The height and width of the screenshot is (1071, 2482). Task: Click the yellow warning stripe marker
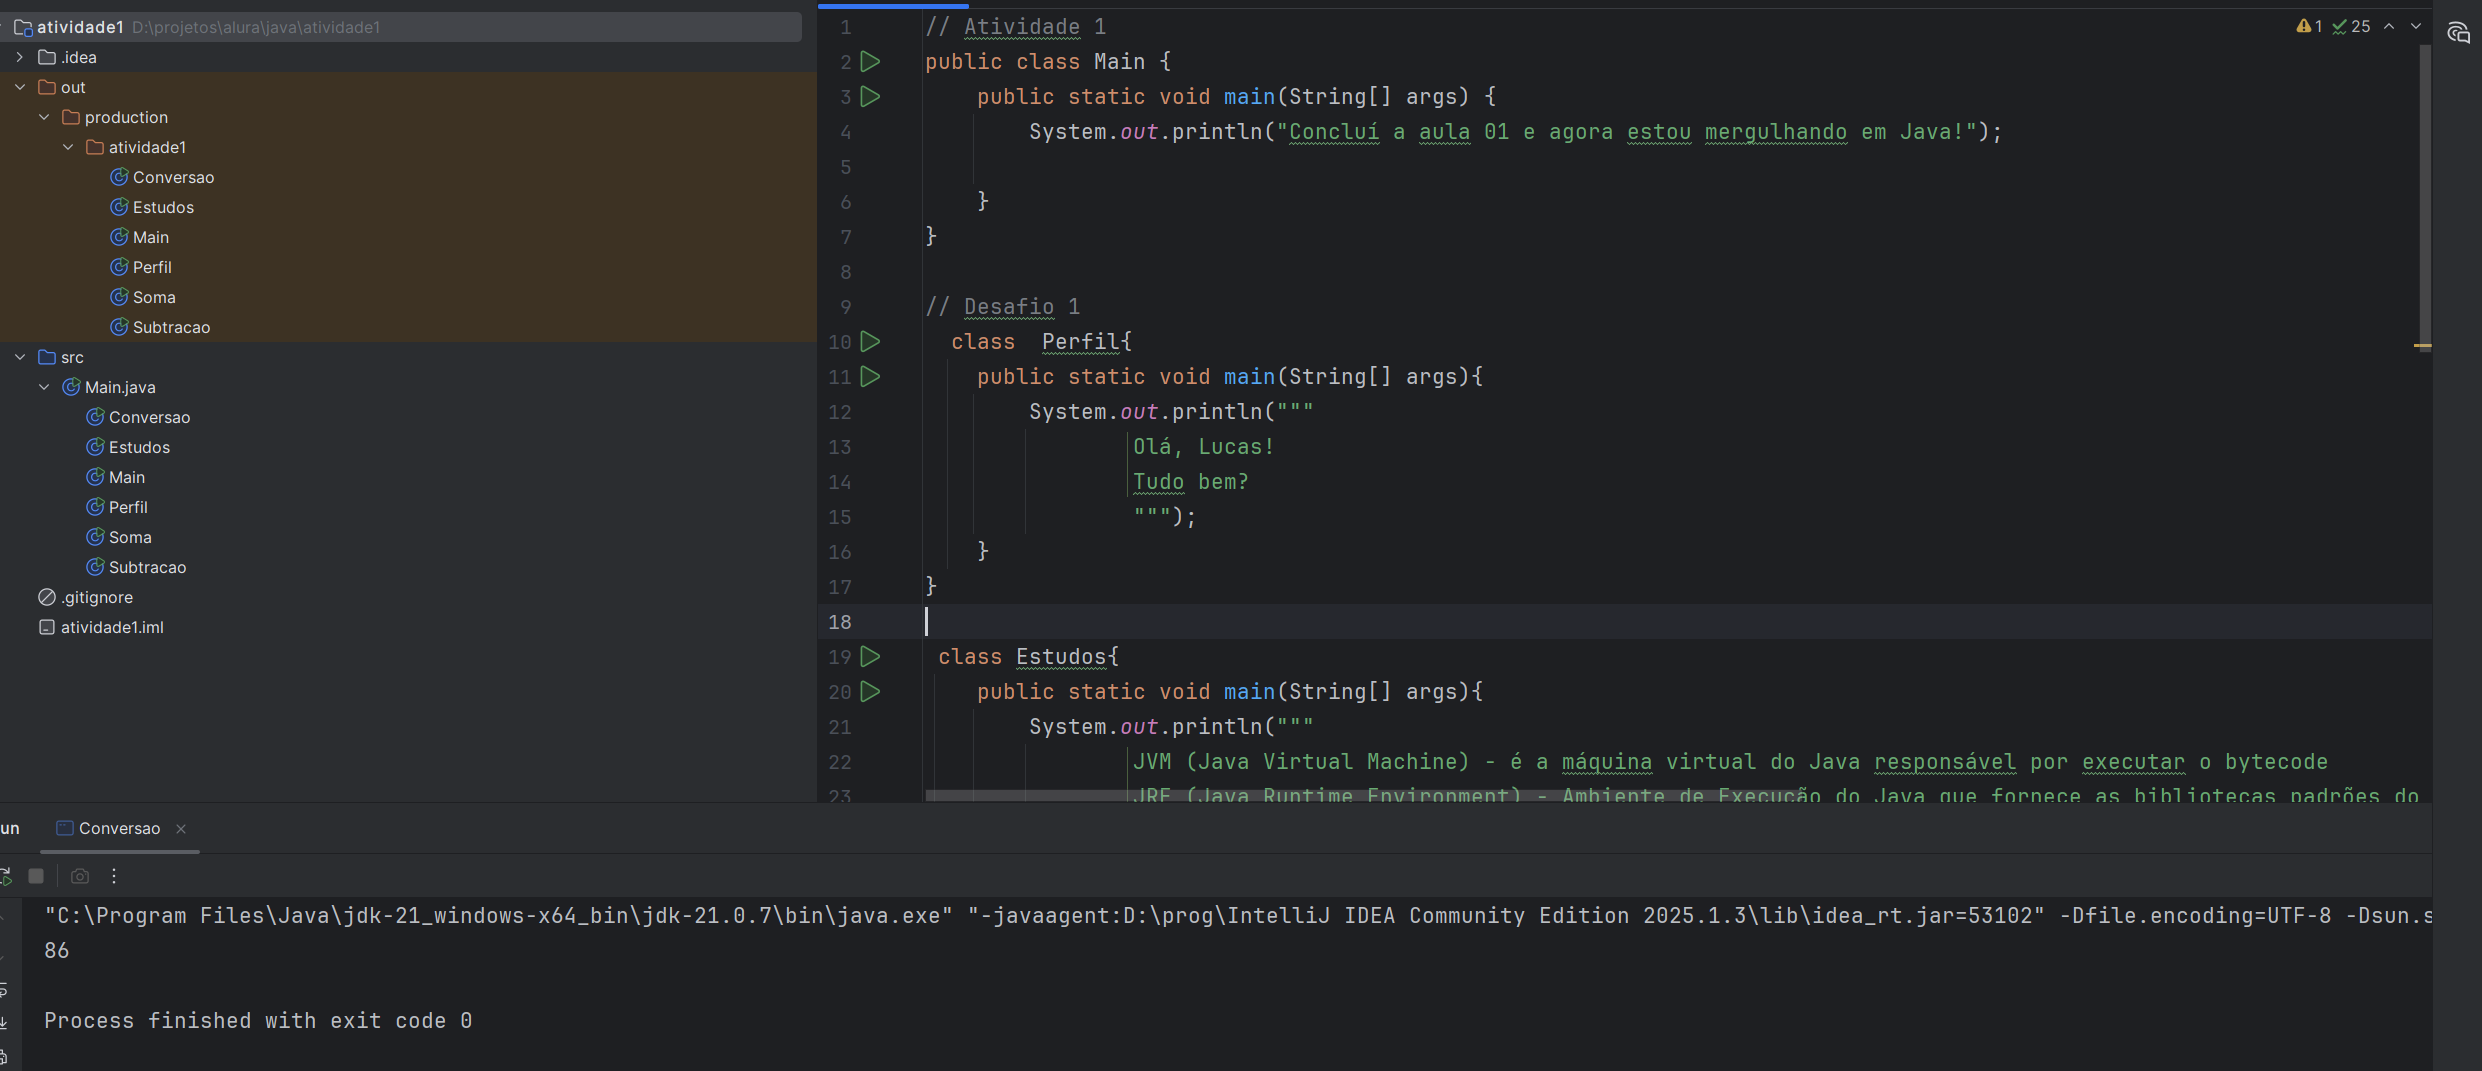[2423, 346]
